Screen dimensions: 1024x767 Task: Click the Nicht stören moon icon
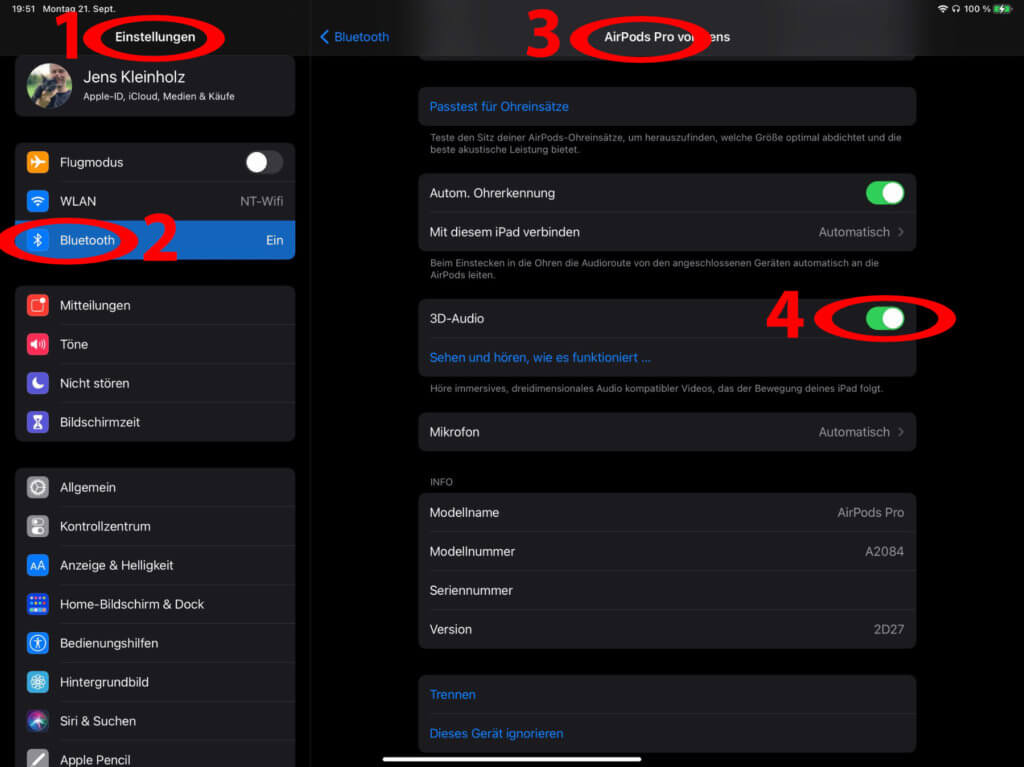[38, 383]
